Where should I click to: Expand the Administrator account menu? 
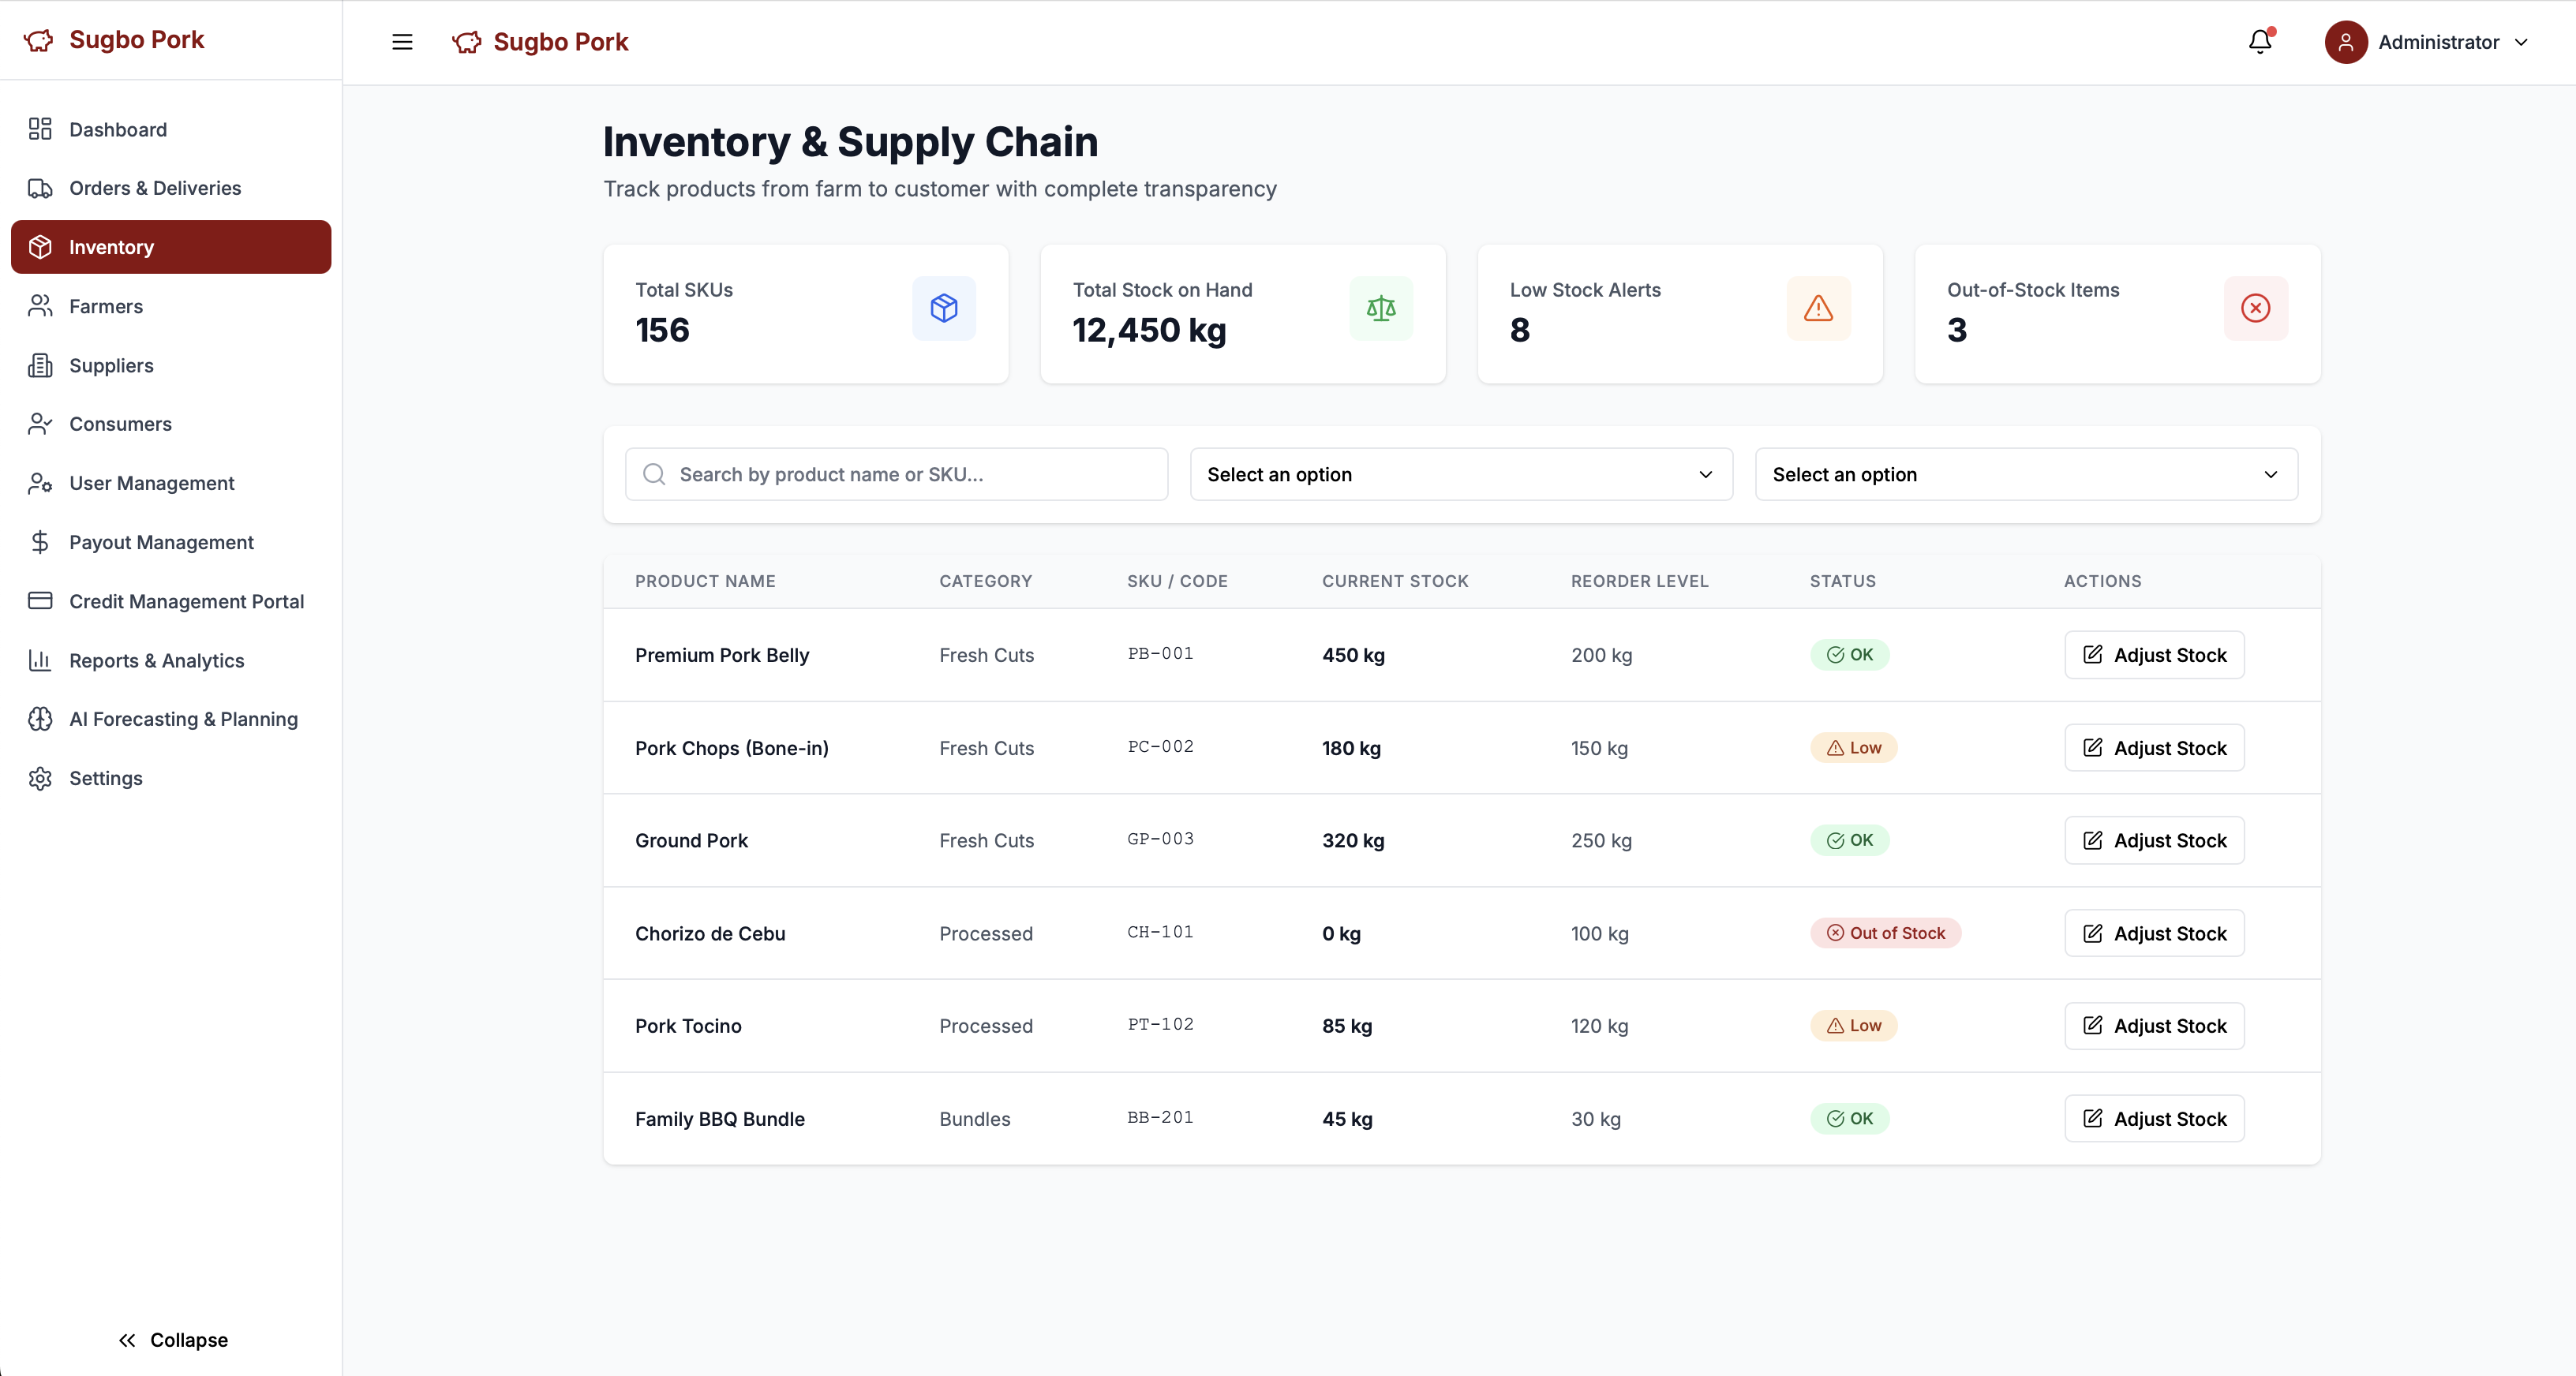pyautogui.click(x=2521, y=42)
